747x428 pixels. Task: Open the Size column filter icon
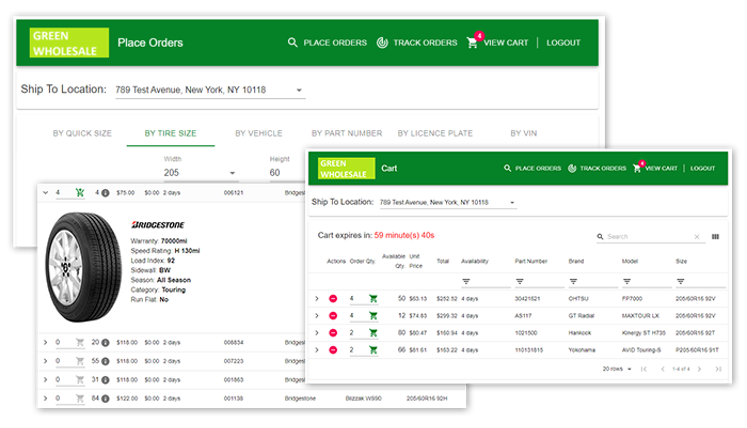coord(680,282)
